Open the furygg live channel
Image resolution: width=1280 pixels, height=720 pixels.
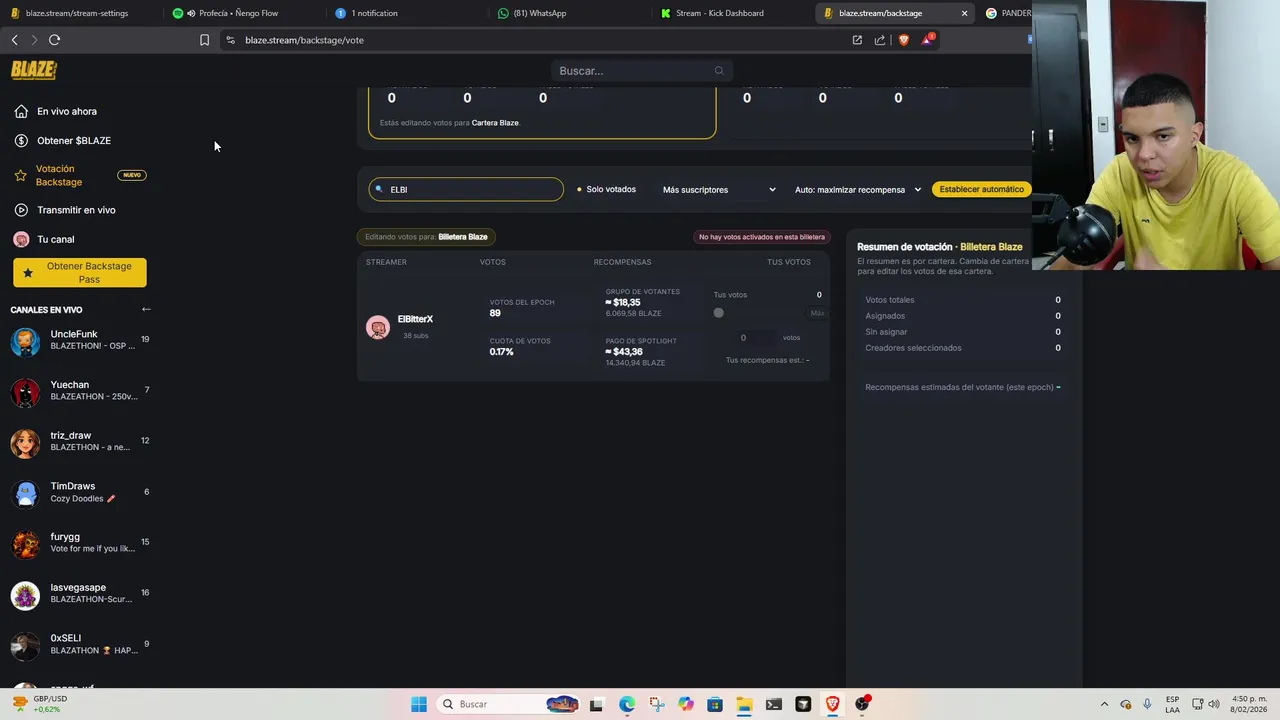pyautogui.click(x=80, y=543)
